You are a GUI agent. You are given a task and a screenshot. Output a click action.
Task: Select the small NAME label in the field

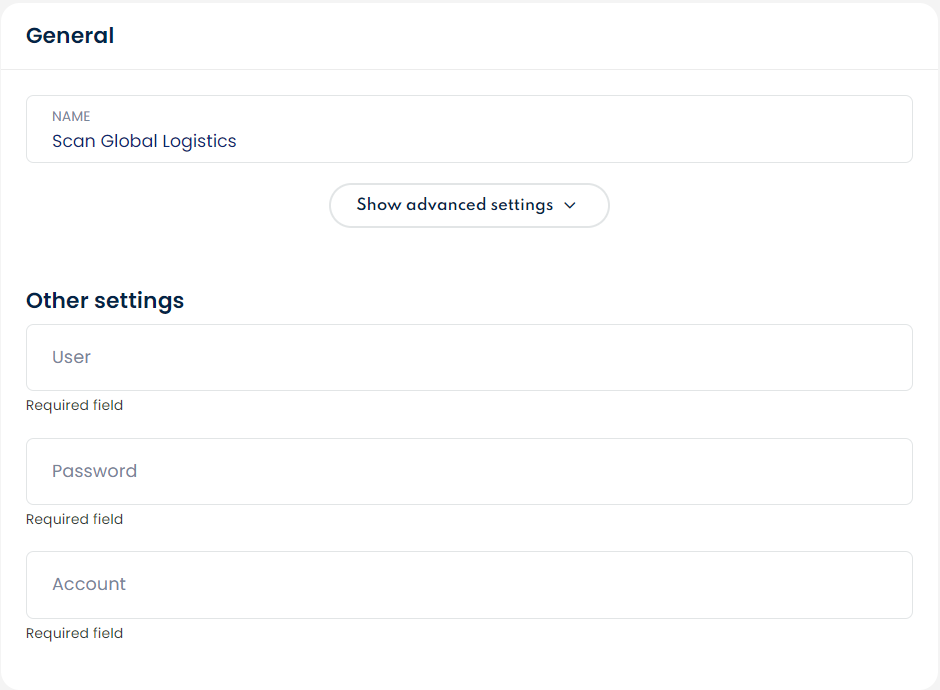(71, 117)
